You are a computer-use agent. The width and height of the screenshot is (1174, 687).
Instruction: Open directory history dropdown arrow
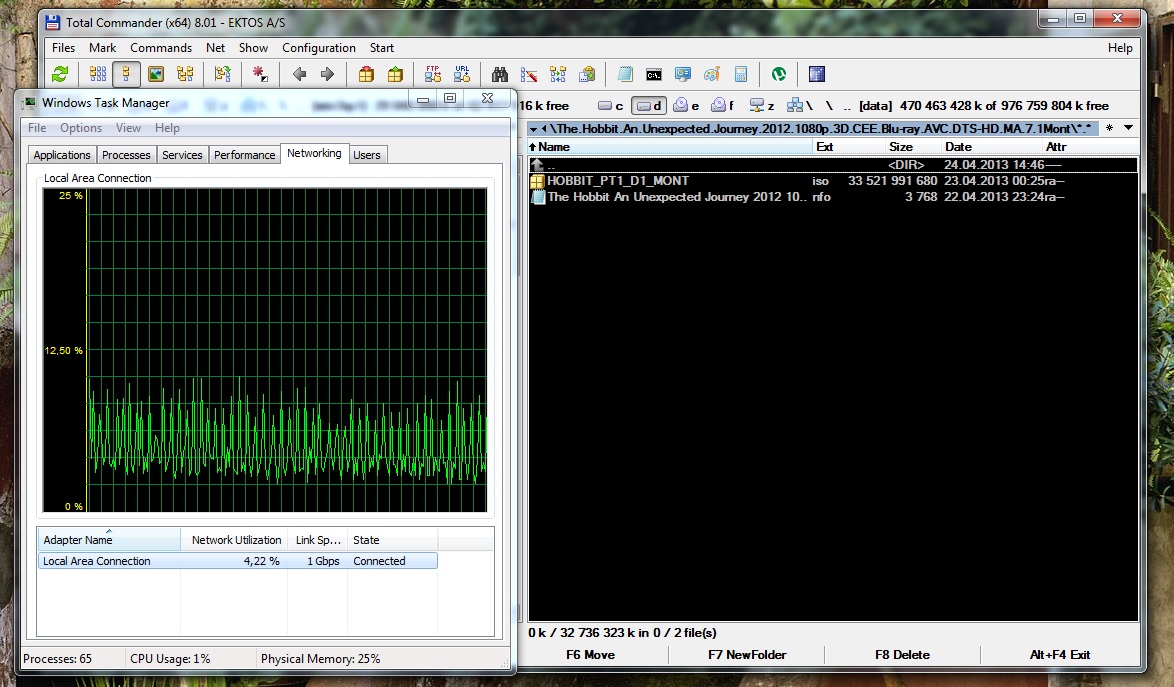pyautogui.click(x=1128, y=128)
